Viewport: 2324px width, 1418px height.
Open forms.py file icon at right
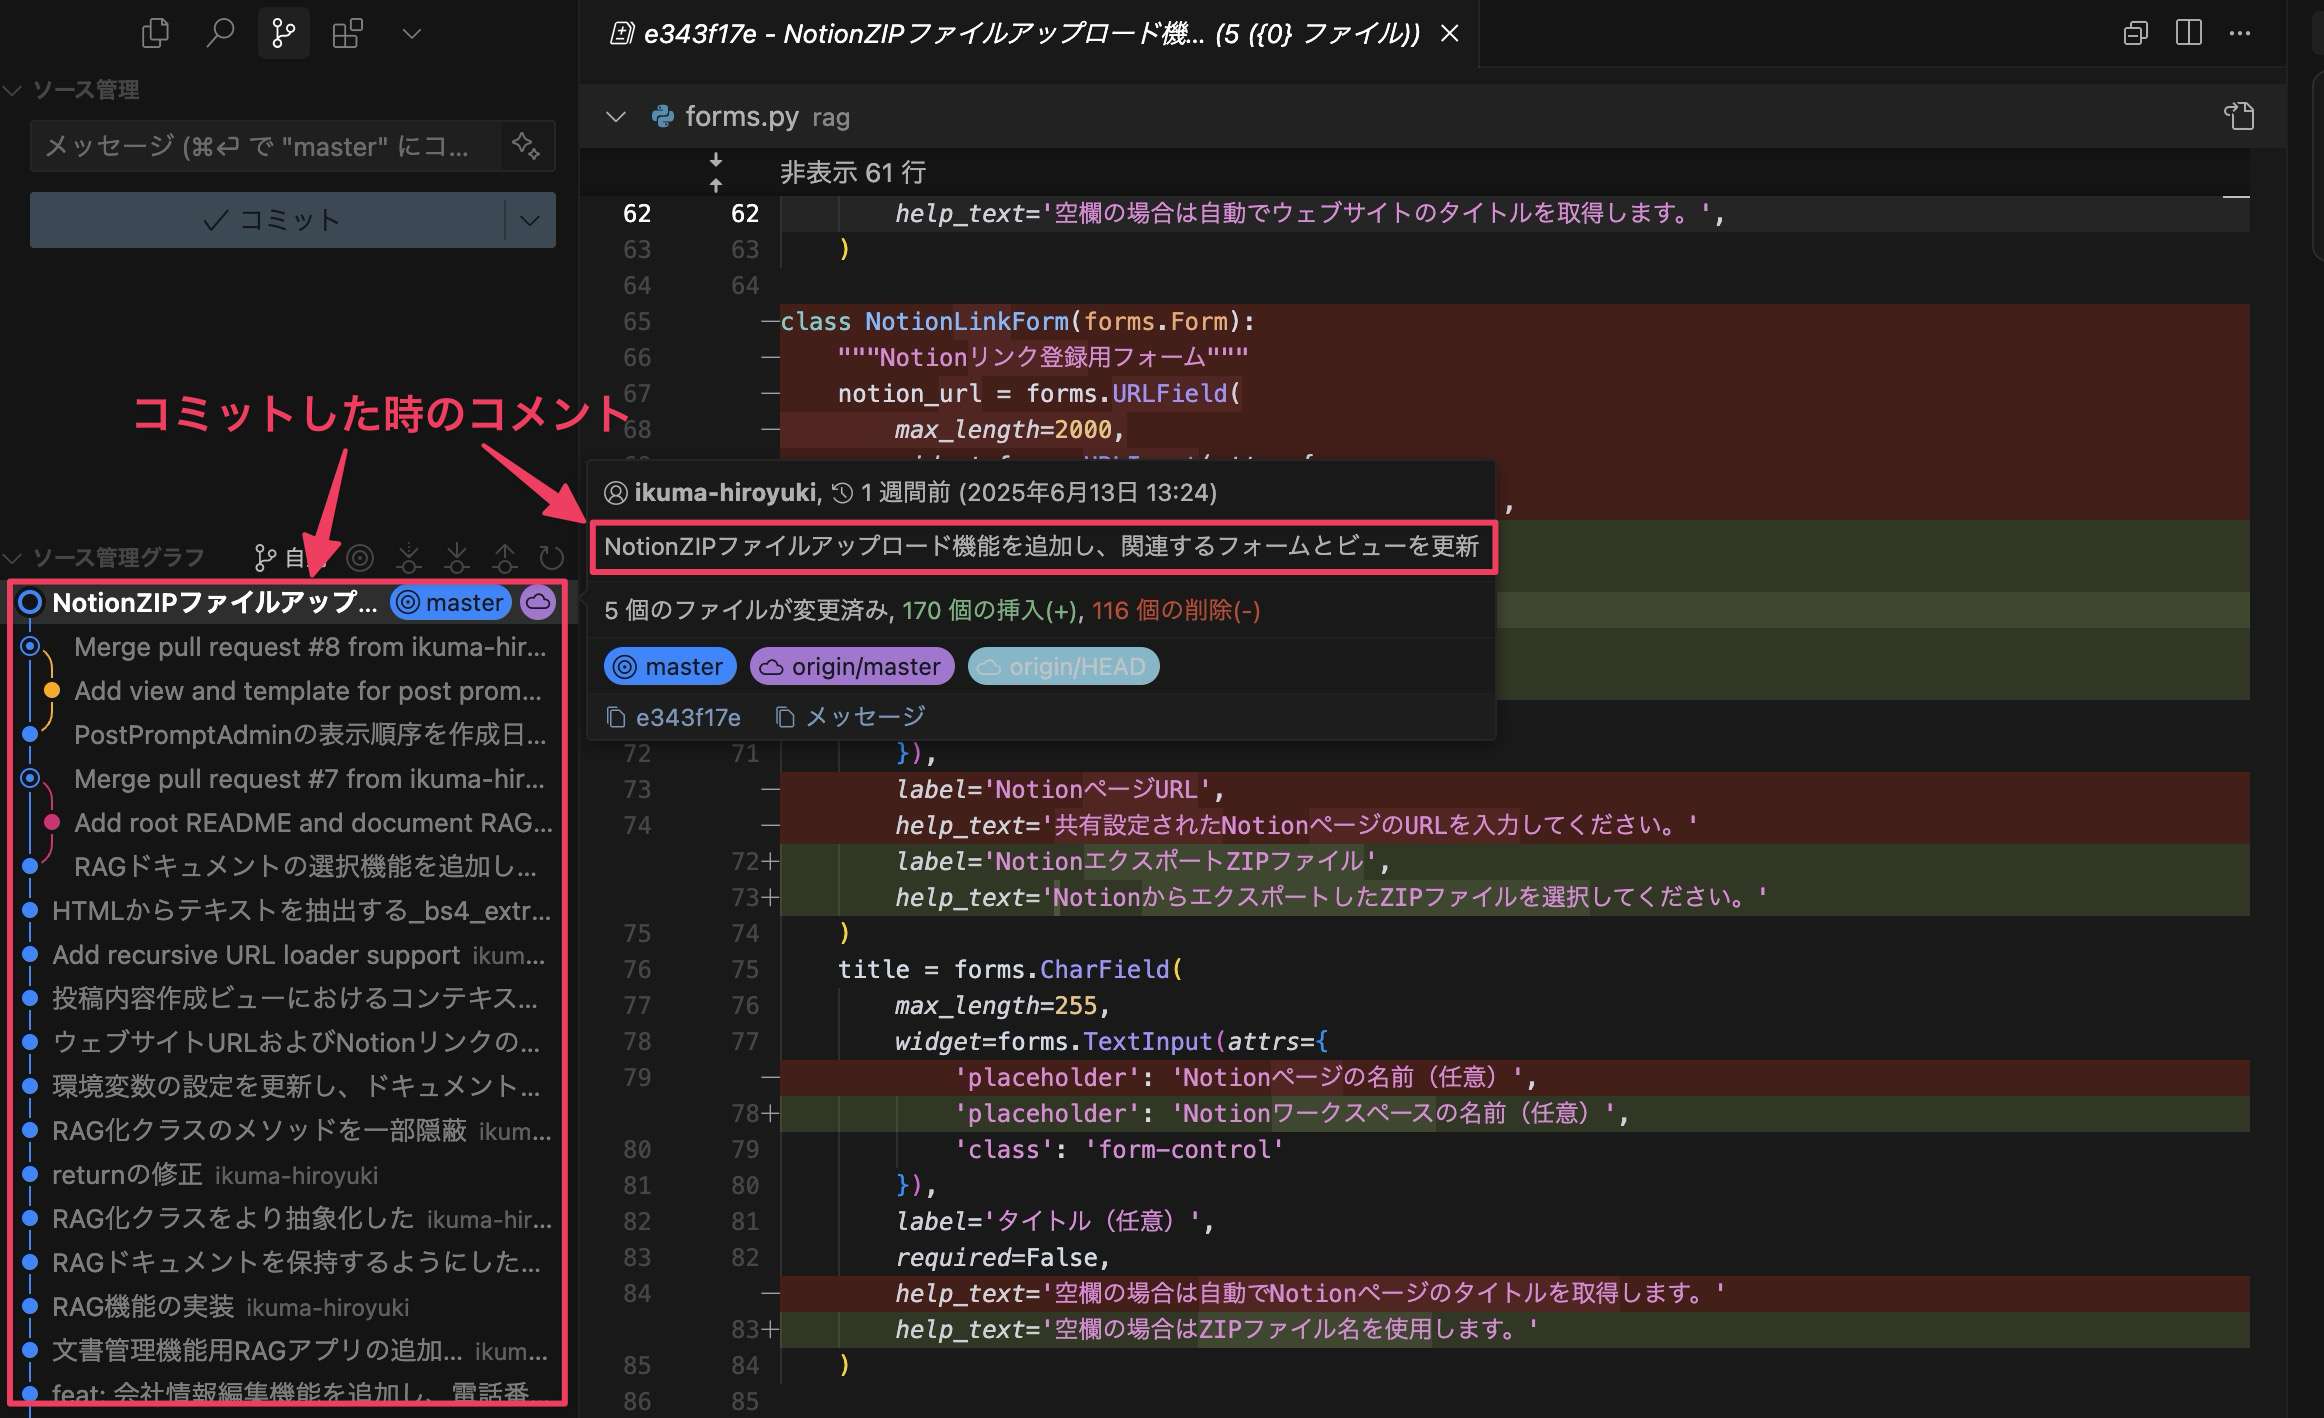tap(2239, 116)
